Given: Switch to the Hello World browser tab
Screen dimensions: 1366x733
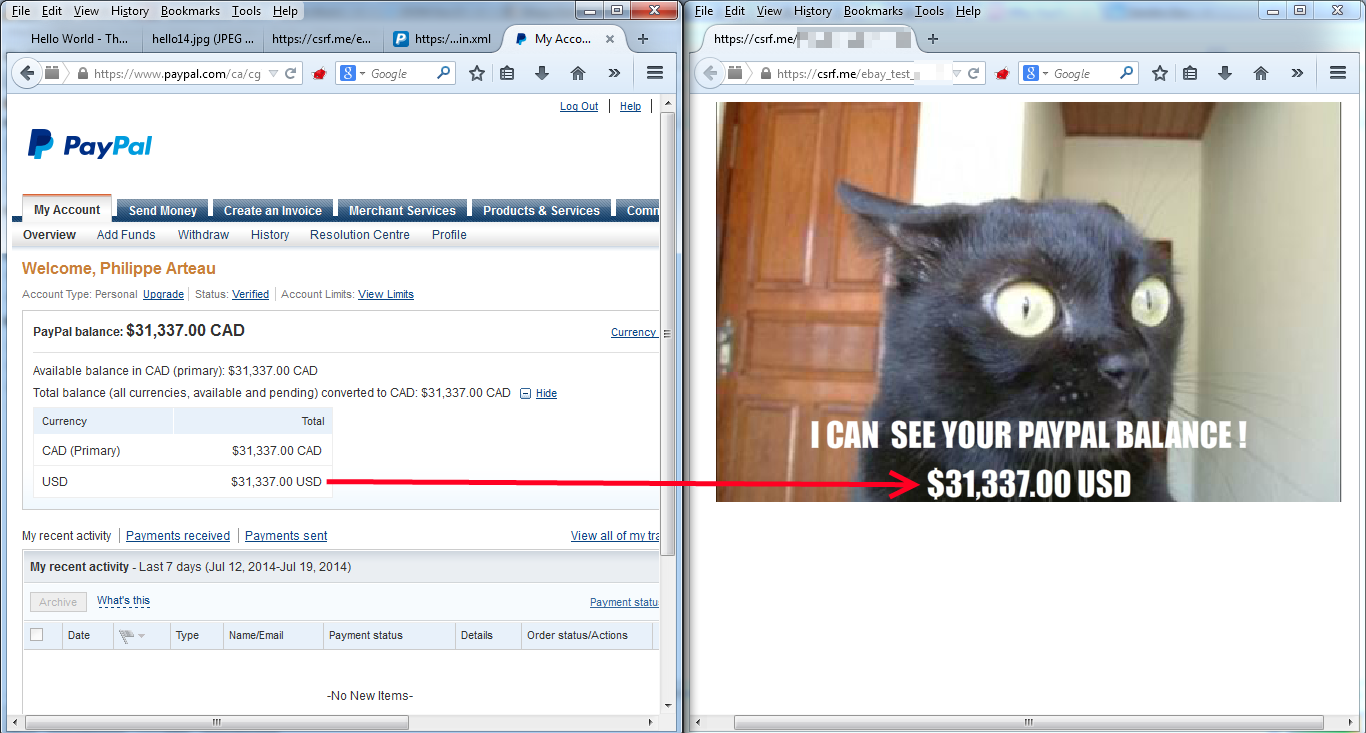Looking at the screenshot, I should (78, 39).
